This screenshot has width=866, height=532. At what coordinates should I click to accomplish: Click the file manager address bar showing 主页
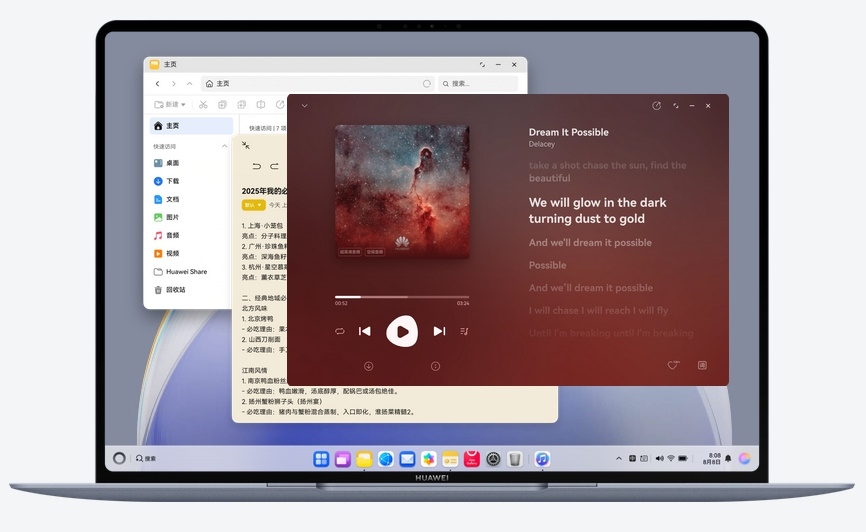(318, 83)
